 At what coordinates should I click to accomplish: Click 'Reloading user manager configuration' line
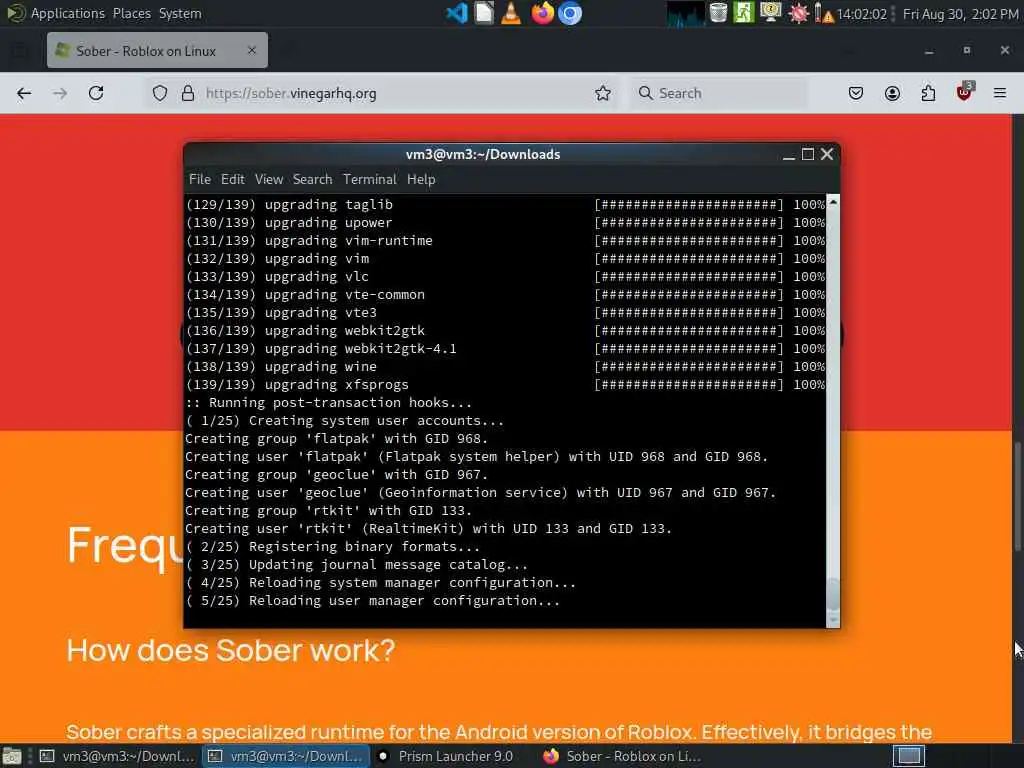click(373, 600)
